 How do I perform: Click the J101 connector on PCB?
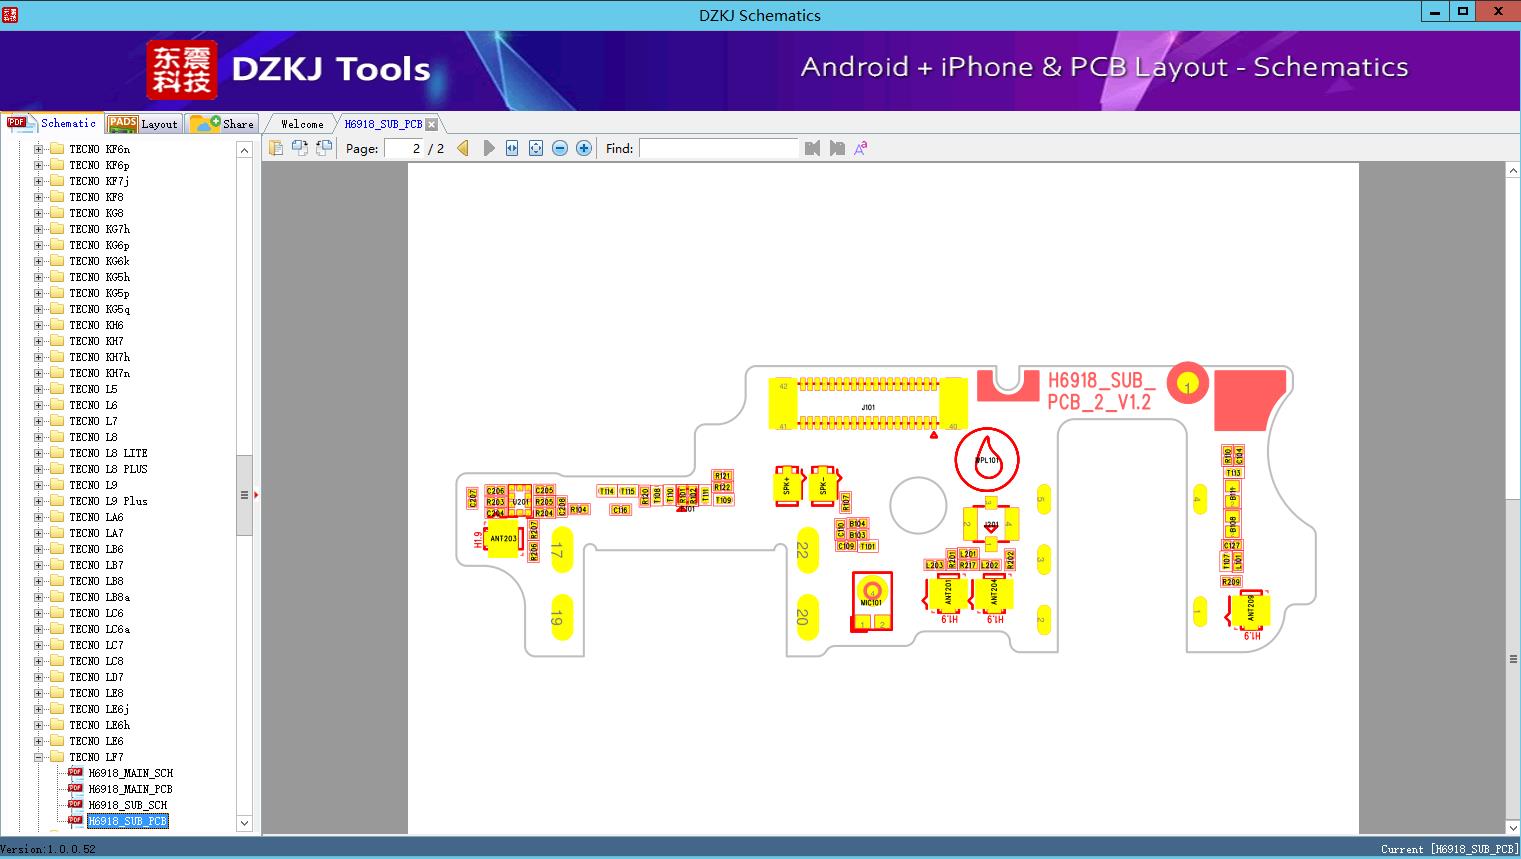coord(868,404)
